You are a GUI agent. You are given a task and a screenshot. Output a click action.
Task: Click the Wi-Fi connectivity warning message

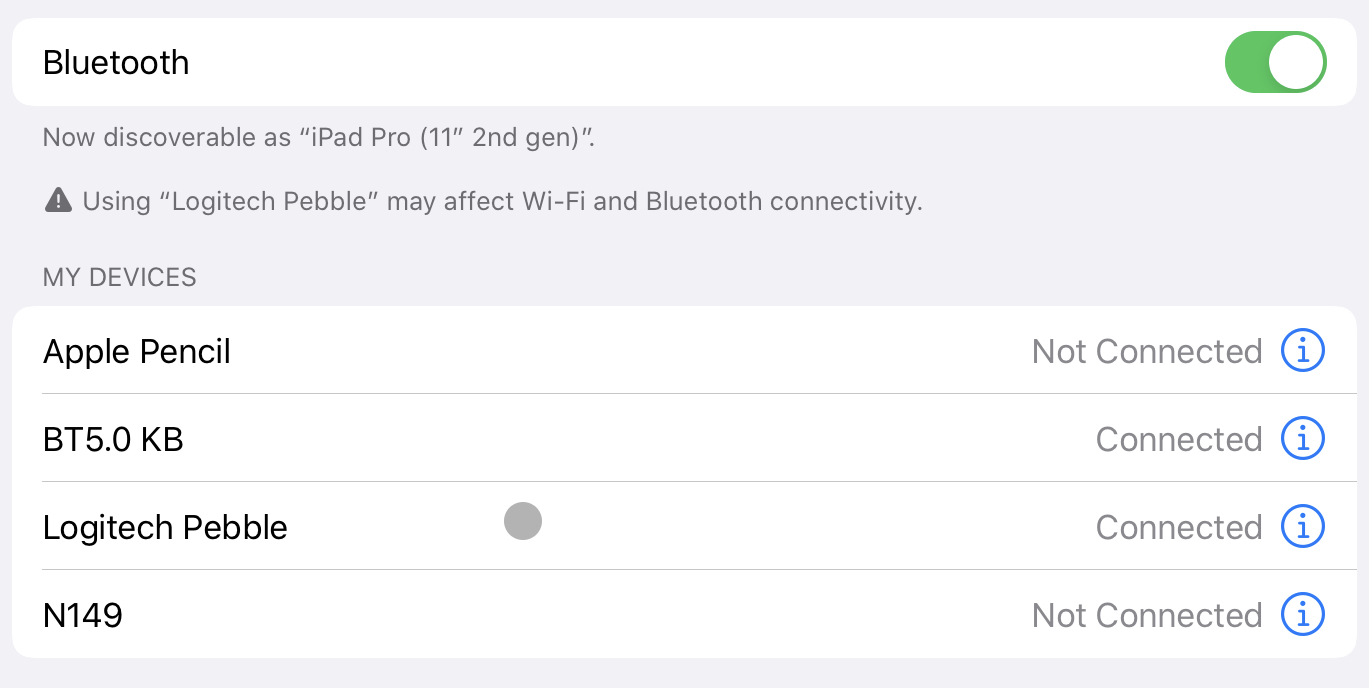point(502,201)
